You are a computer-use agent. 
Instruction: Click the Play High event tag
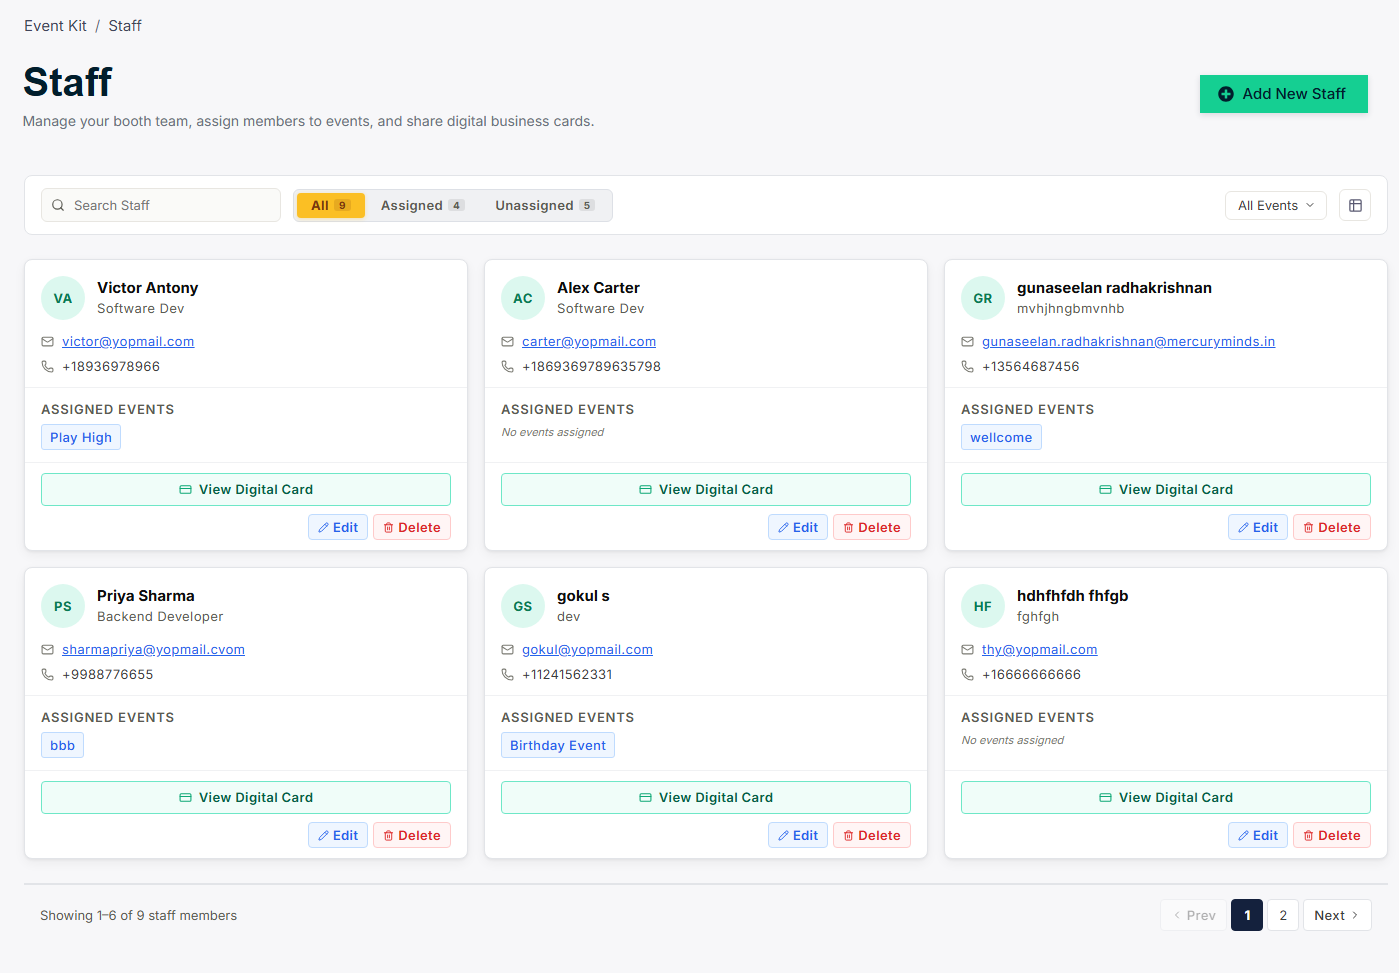pyautogui.click(x=81, y=437)
